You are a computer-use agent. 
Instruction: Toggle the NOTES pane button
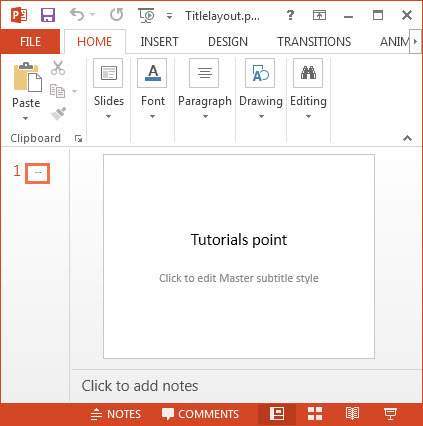click(x=116, y=414)
